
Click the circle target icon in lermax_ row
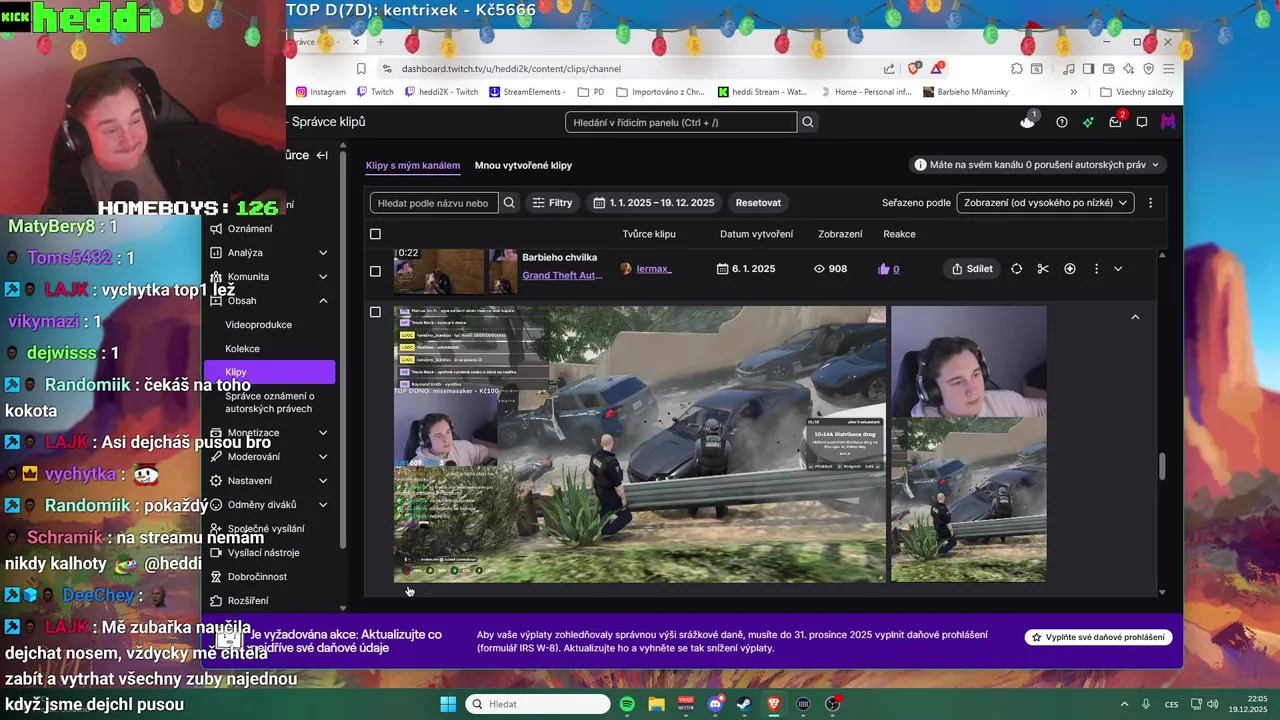click(x=1016, y=269)
